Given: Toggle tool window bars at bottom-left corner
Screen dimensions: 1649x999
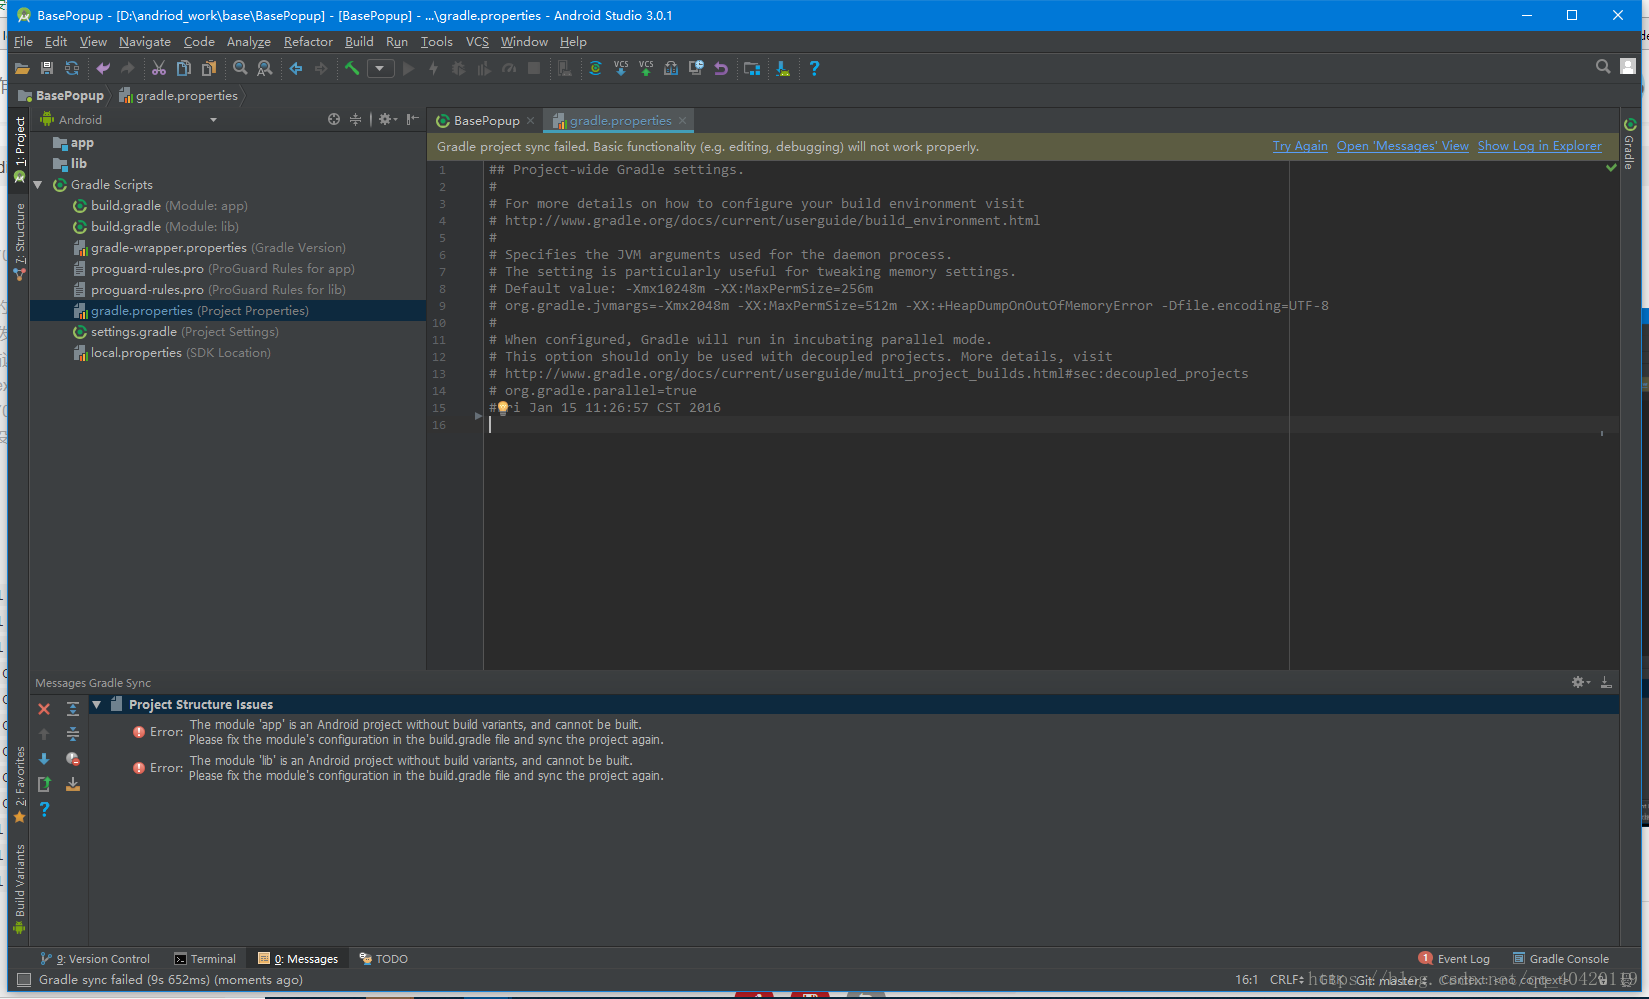Looking at the screenshot, I should point(24,980).
